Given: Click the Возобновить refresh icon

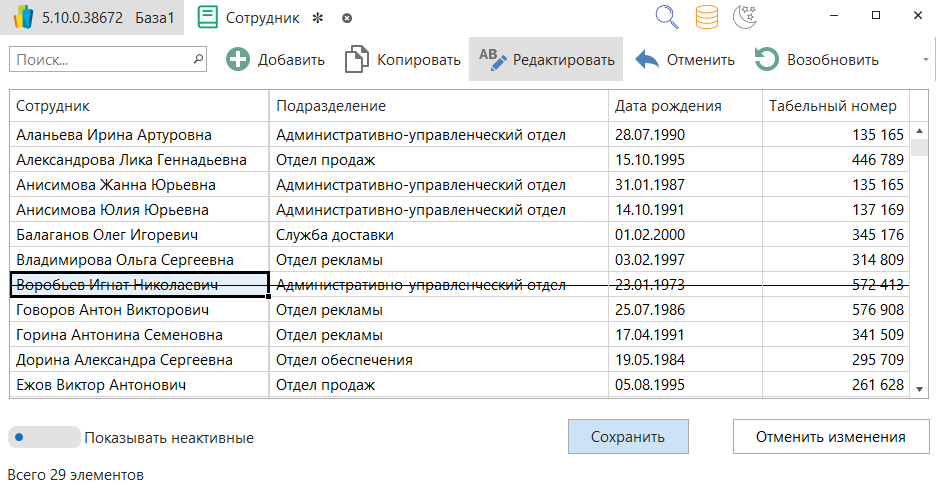Looking at the screenshot, I should pos(767,60).
